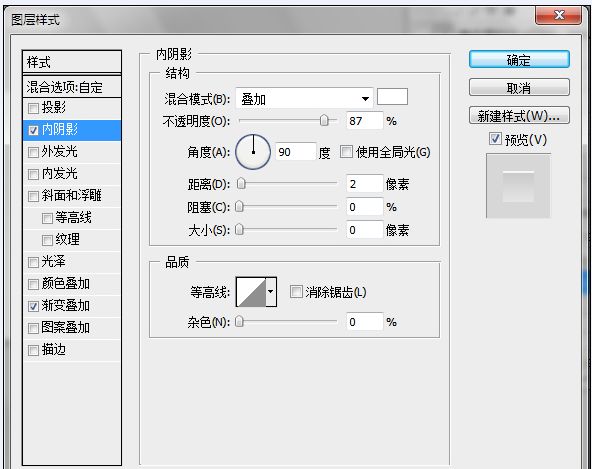This screenshot has height=469, width=592.
Task: Toggle the 预览 checkbox
Action: pyautogui.click(x=495, y=139)
